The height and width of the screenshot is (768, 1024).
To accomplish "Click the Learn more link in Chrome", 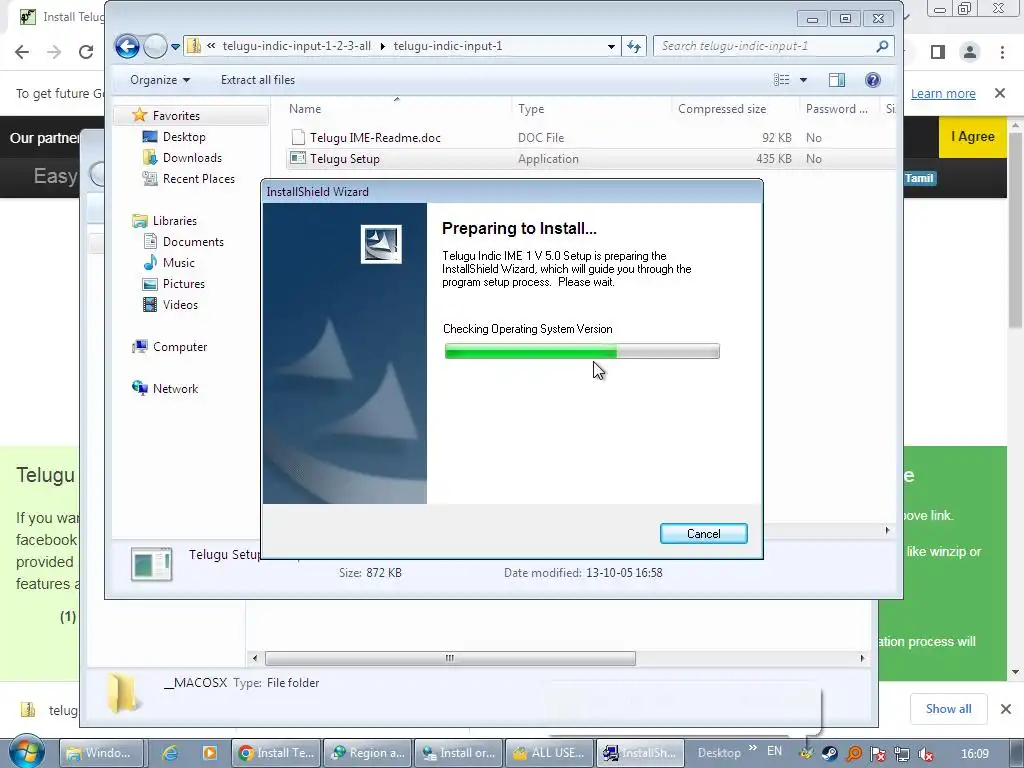I will (943, 93).
